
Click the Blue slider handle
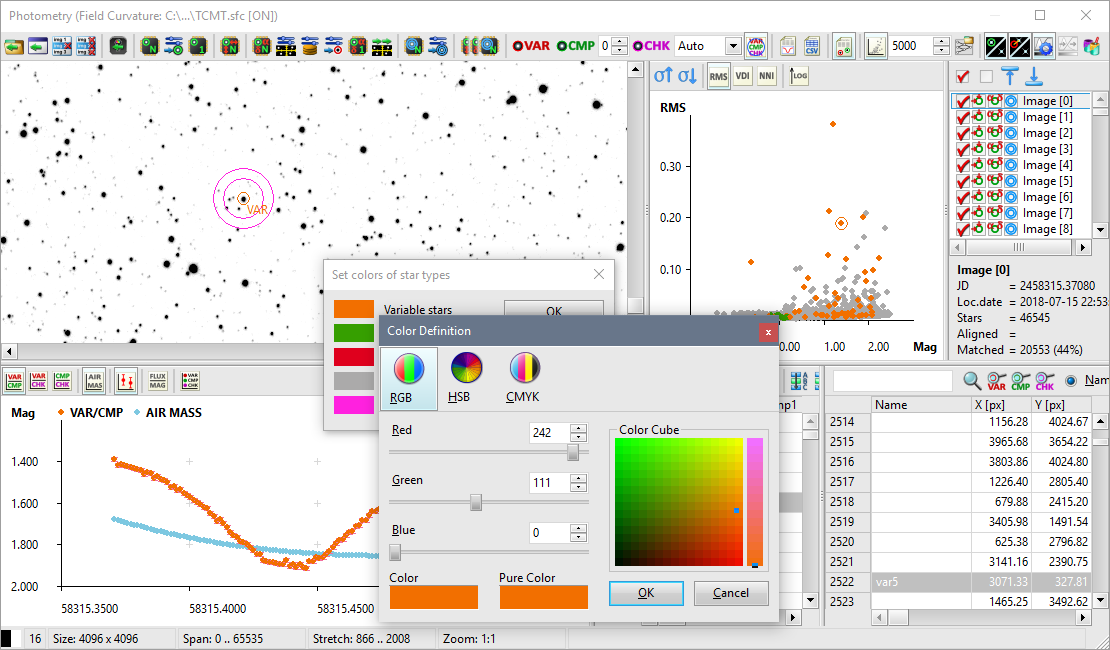(x=395, y=552)
